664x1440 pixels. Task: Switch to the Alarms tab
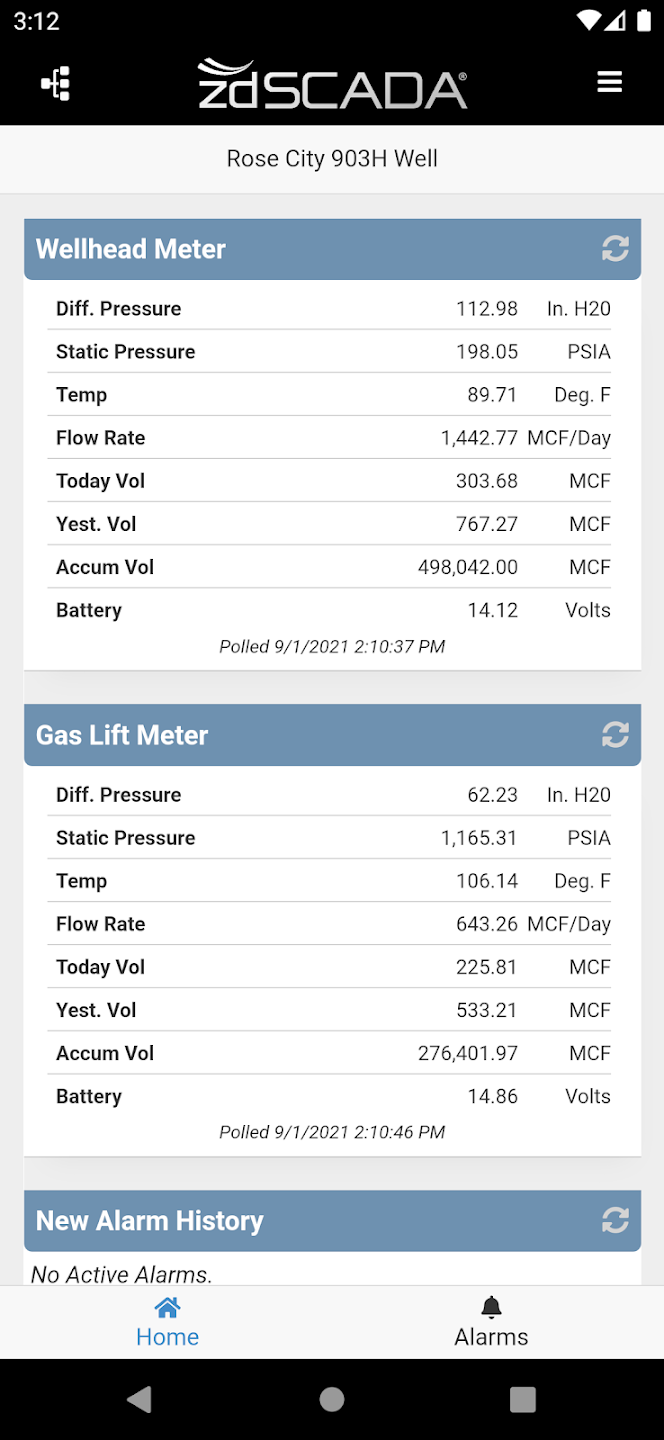[x=491, y=1322]
